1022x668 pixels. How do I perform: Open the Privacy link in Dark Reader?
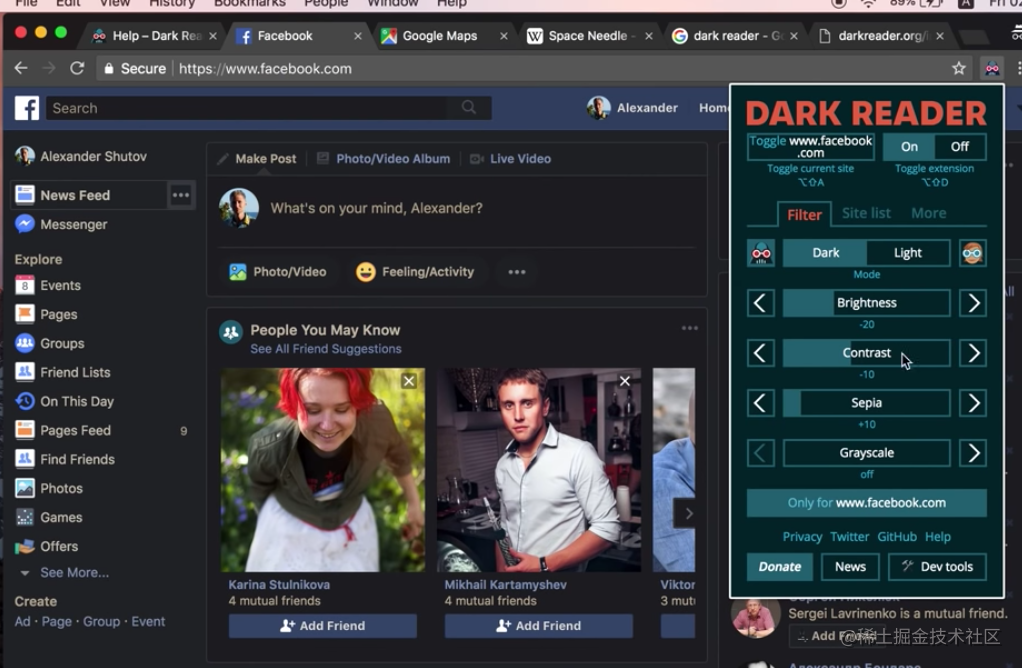pyautogui.click(x=802, y=537)
